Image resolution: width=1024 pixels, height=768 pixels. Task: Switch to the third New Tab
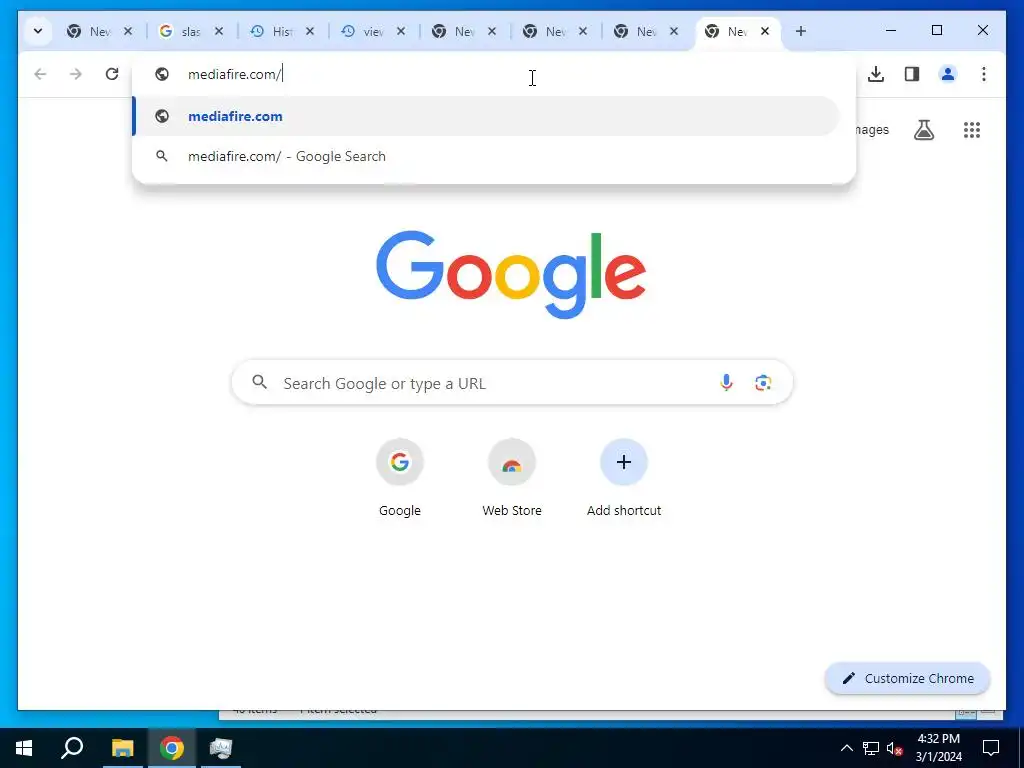[x=554, y=31]
